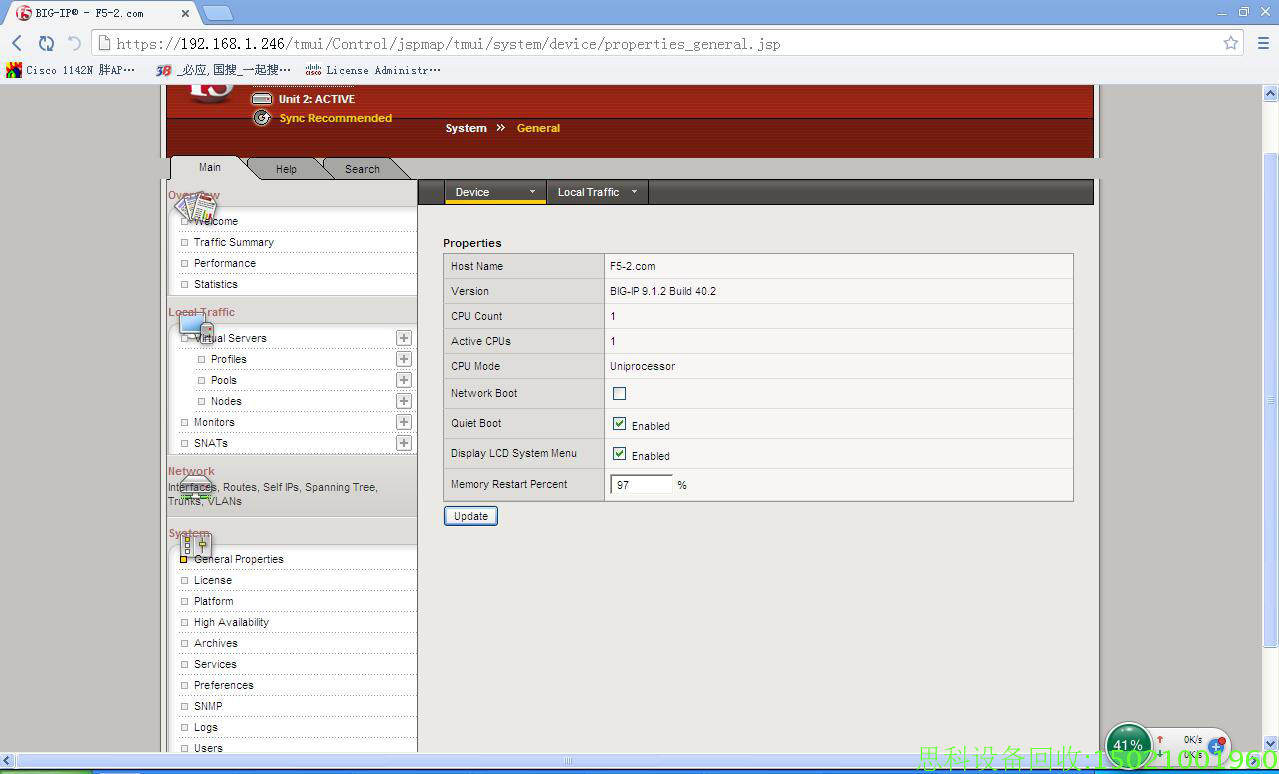Click the Sync Recommended status icon
This screenshot has height=774, width=1279.
261,118
